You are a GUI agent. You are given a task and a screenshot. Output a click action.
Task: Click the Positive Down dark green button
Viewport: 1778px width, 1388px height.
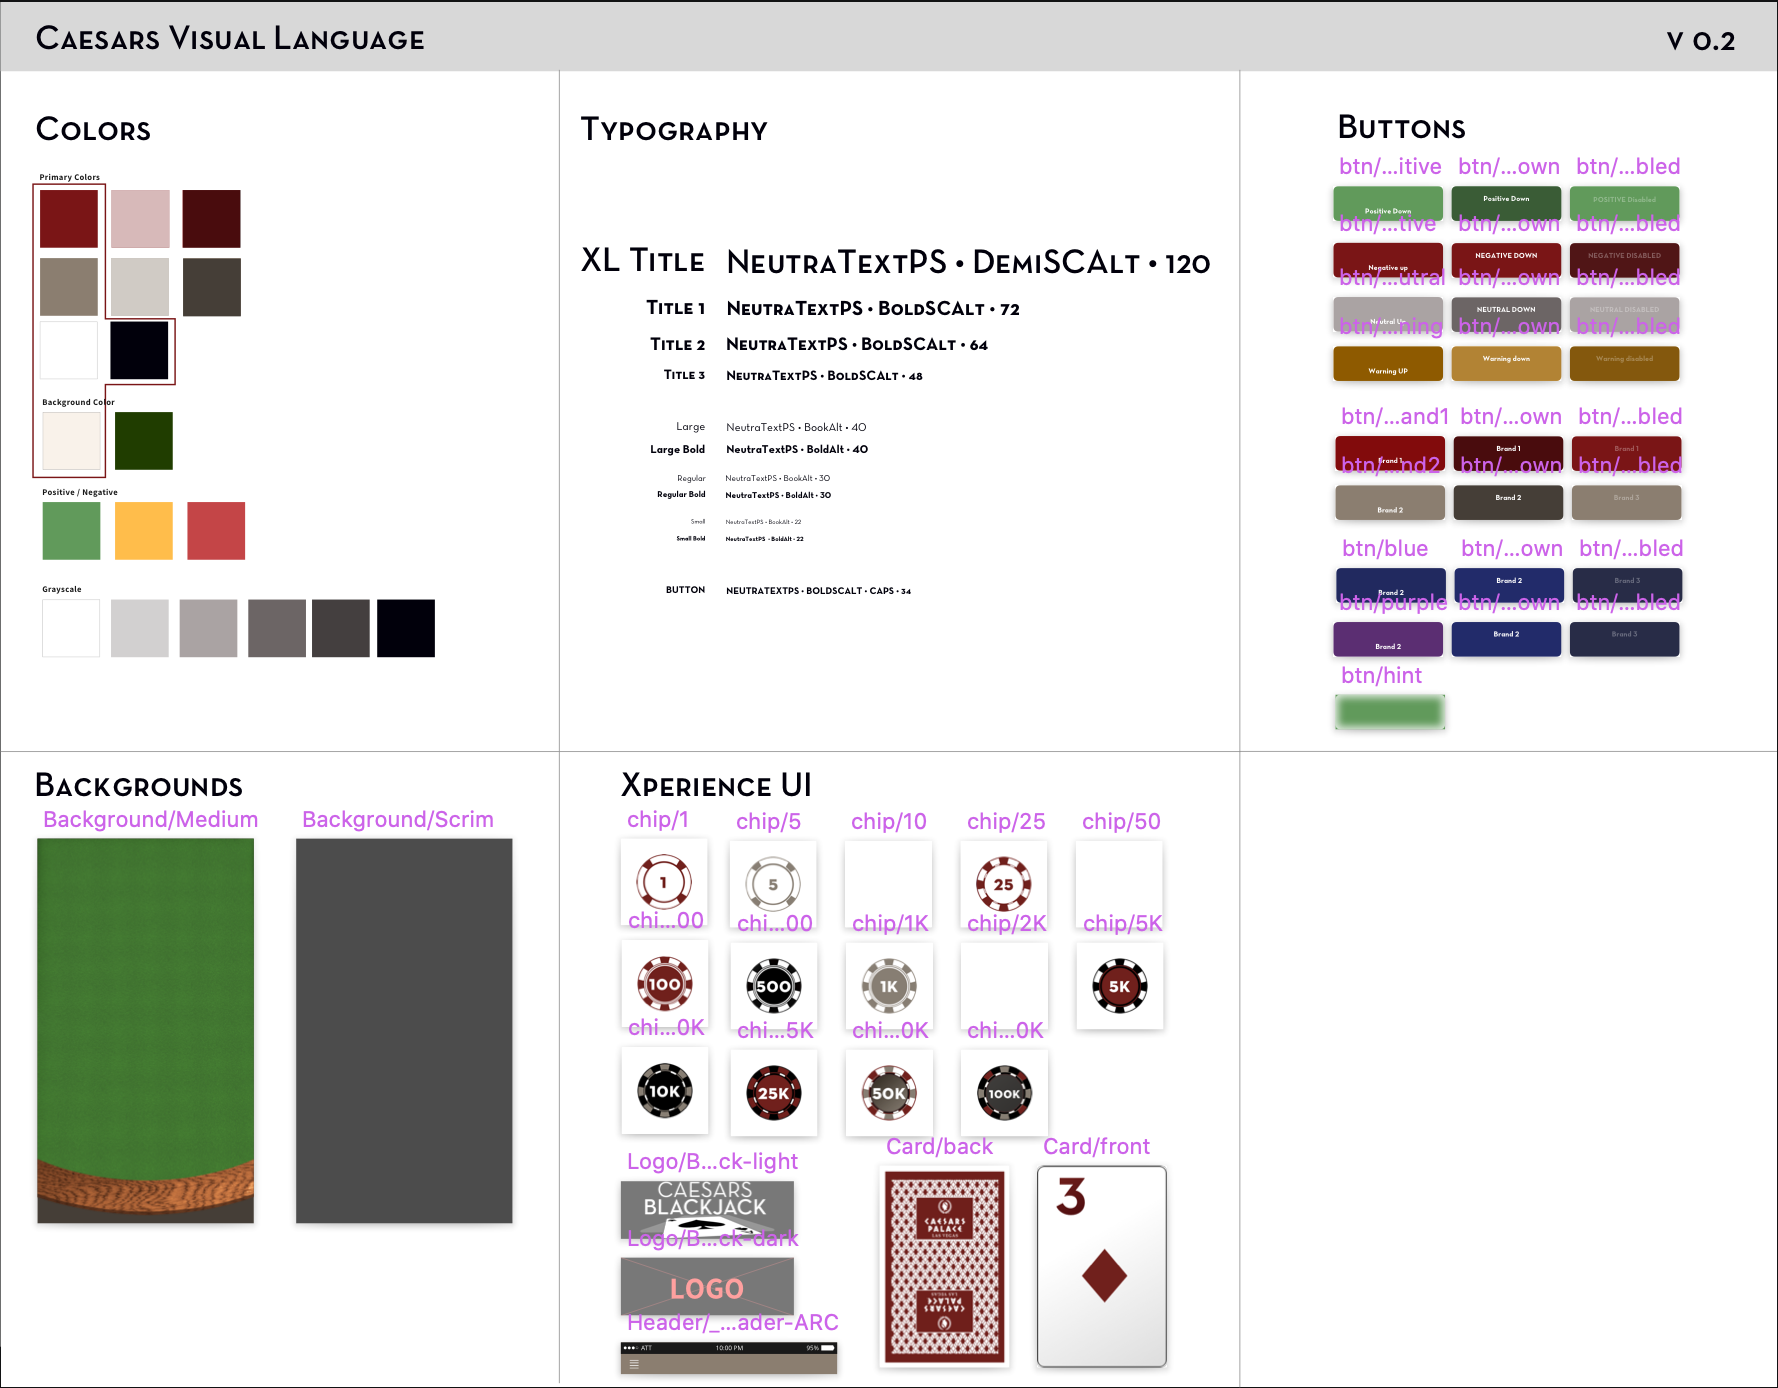(x=1506, y=203)
